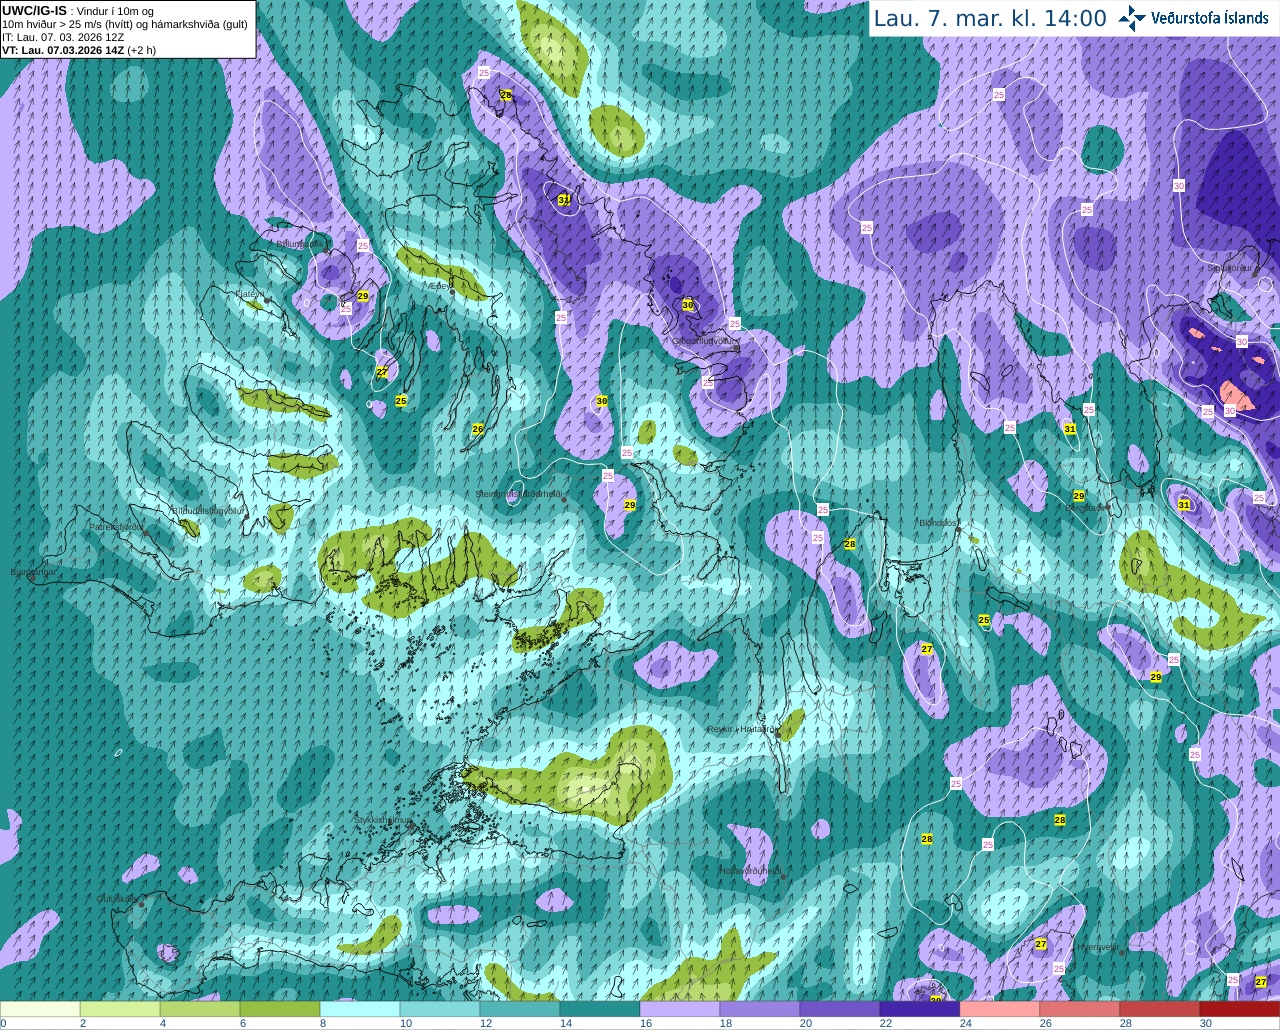The height and width of the screenshot is (1030, 1280).
Task: Click the Gjögurflugvöllur station label
Action: coord(704,341)
